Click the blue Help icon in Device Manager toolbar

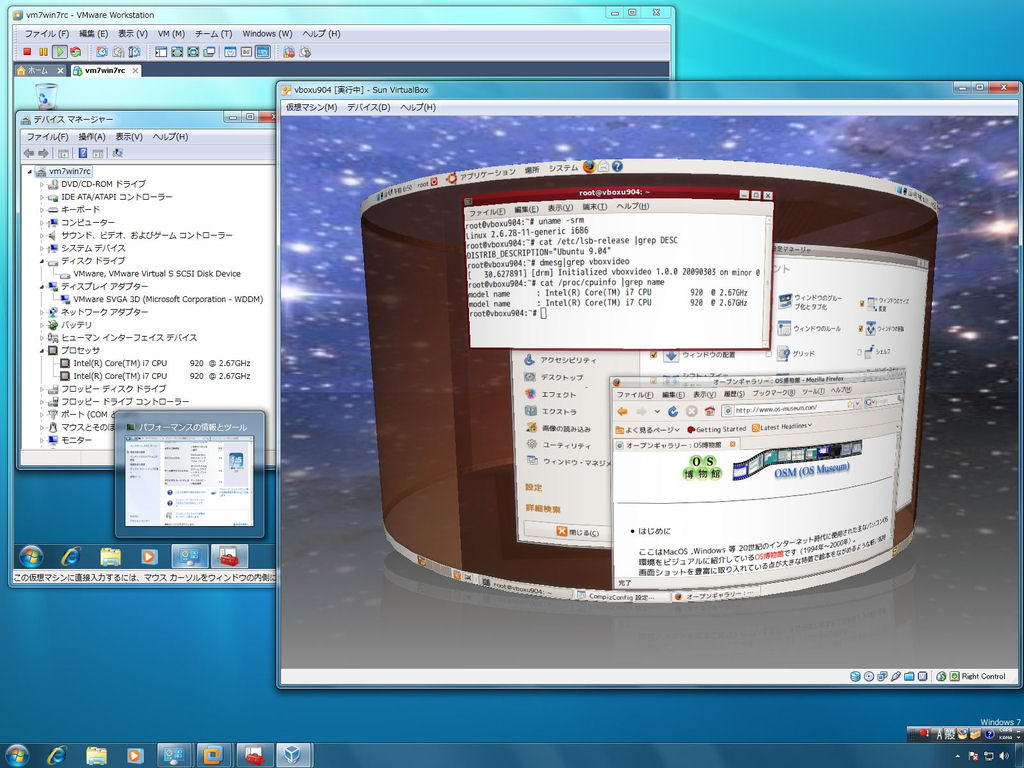coord(82,153)
